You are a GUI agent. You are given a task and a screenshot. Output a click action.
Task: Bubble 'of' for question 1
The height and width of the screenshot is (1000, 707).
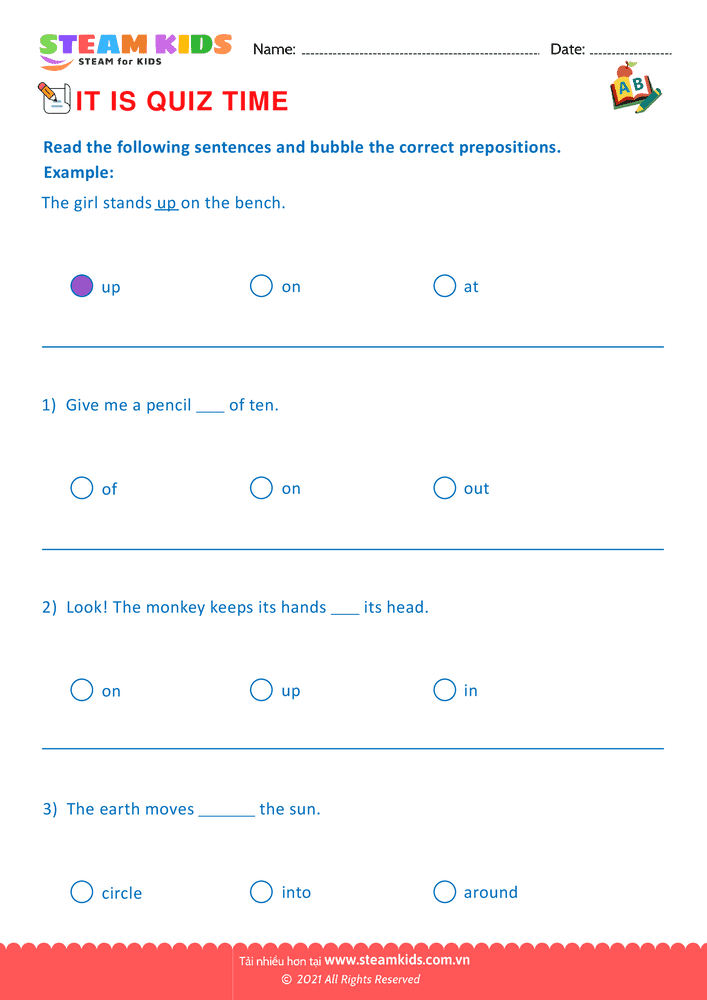82,488
